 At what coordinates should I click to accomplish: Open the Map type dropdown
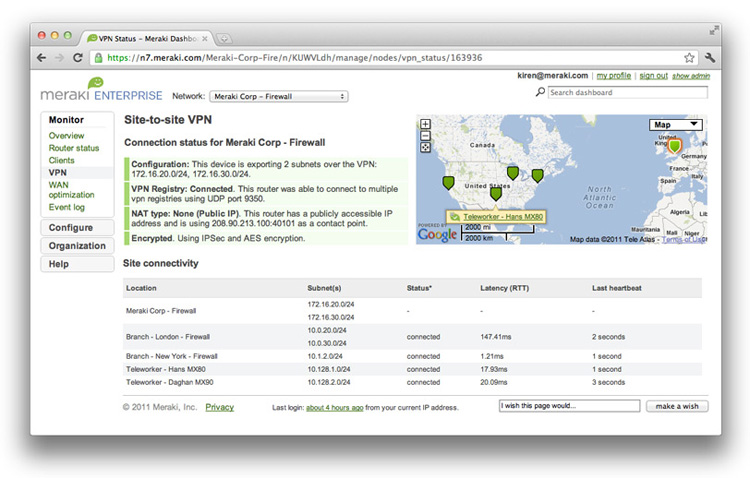point(675,124)
